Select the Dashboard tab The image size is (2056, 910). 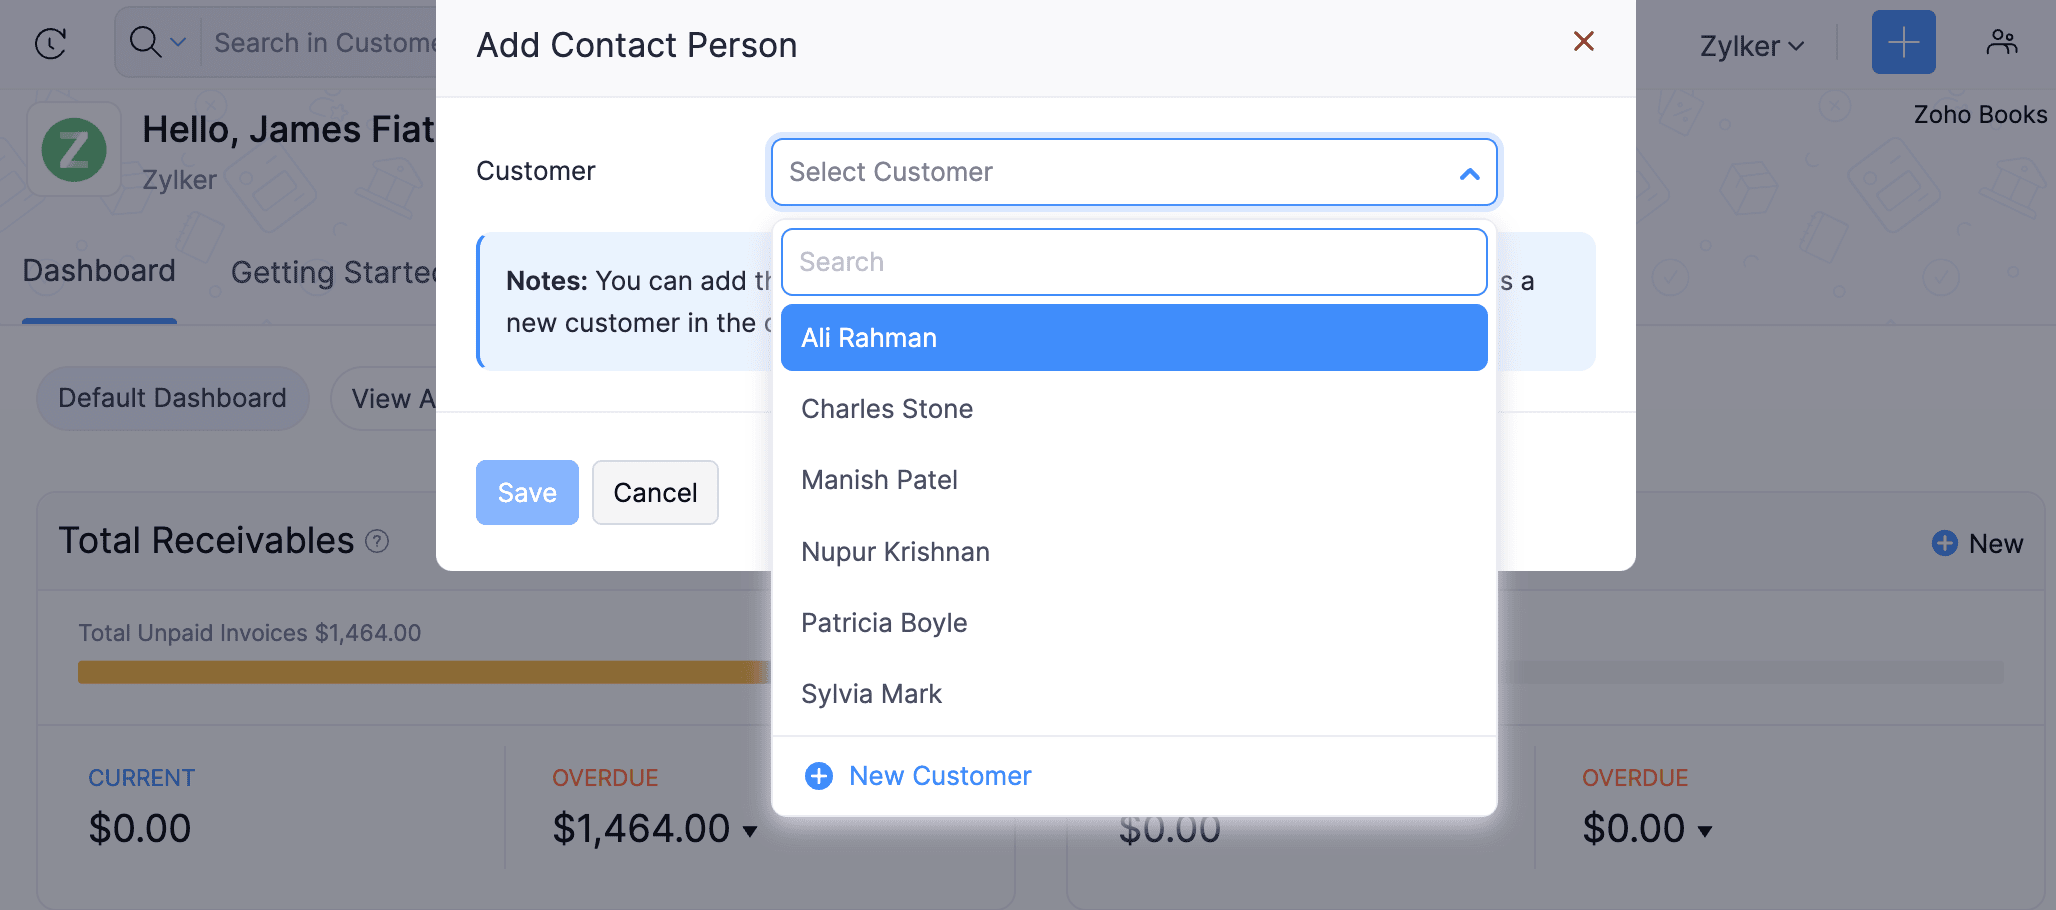coord(99,270)
